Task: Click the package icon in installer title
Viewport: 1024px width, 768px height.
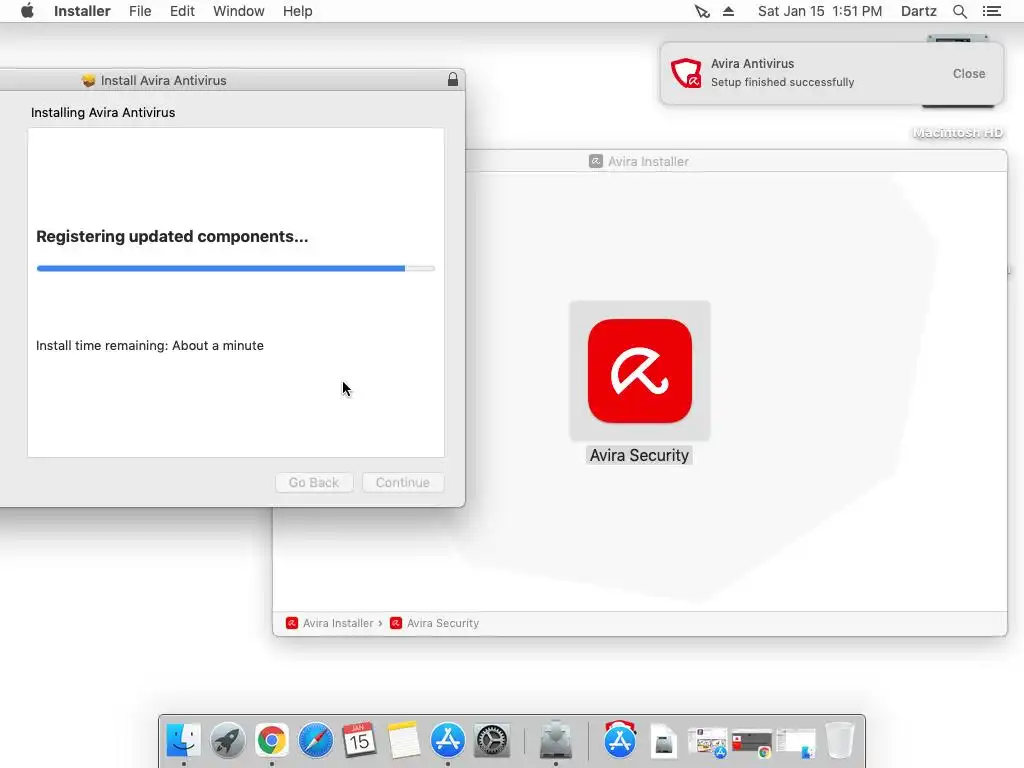Action: 89,80
